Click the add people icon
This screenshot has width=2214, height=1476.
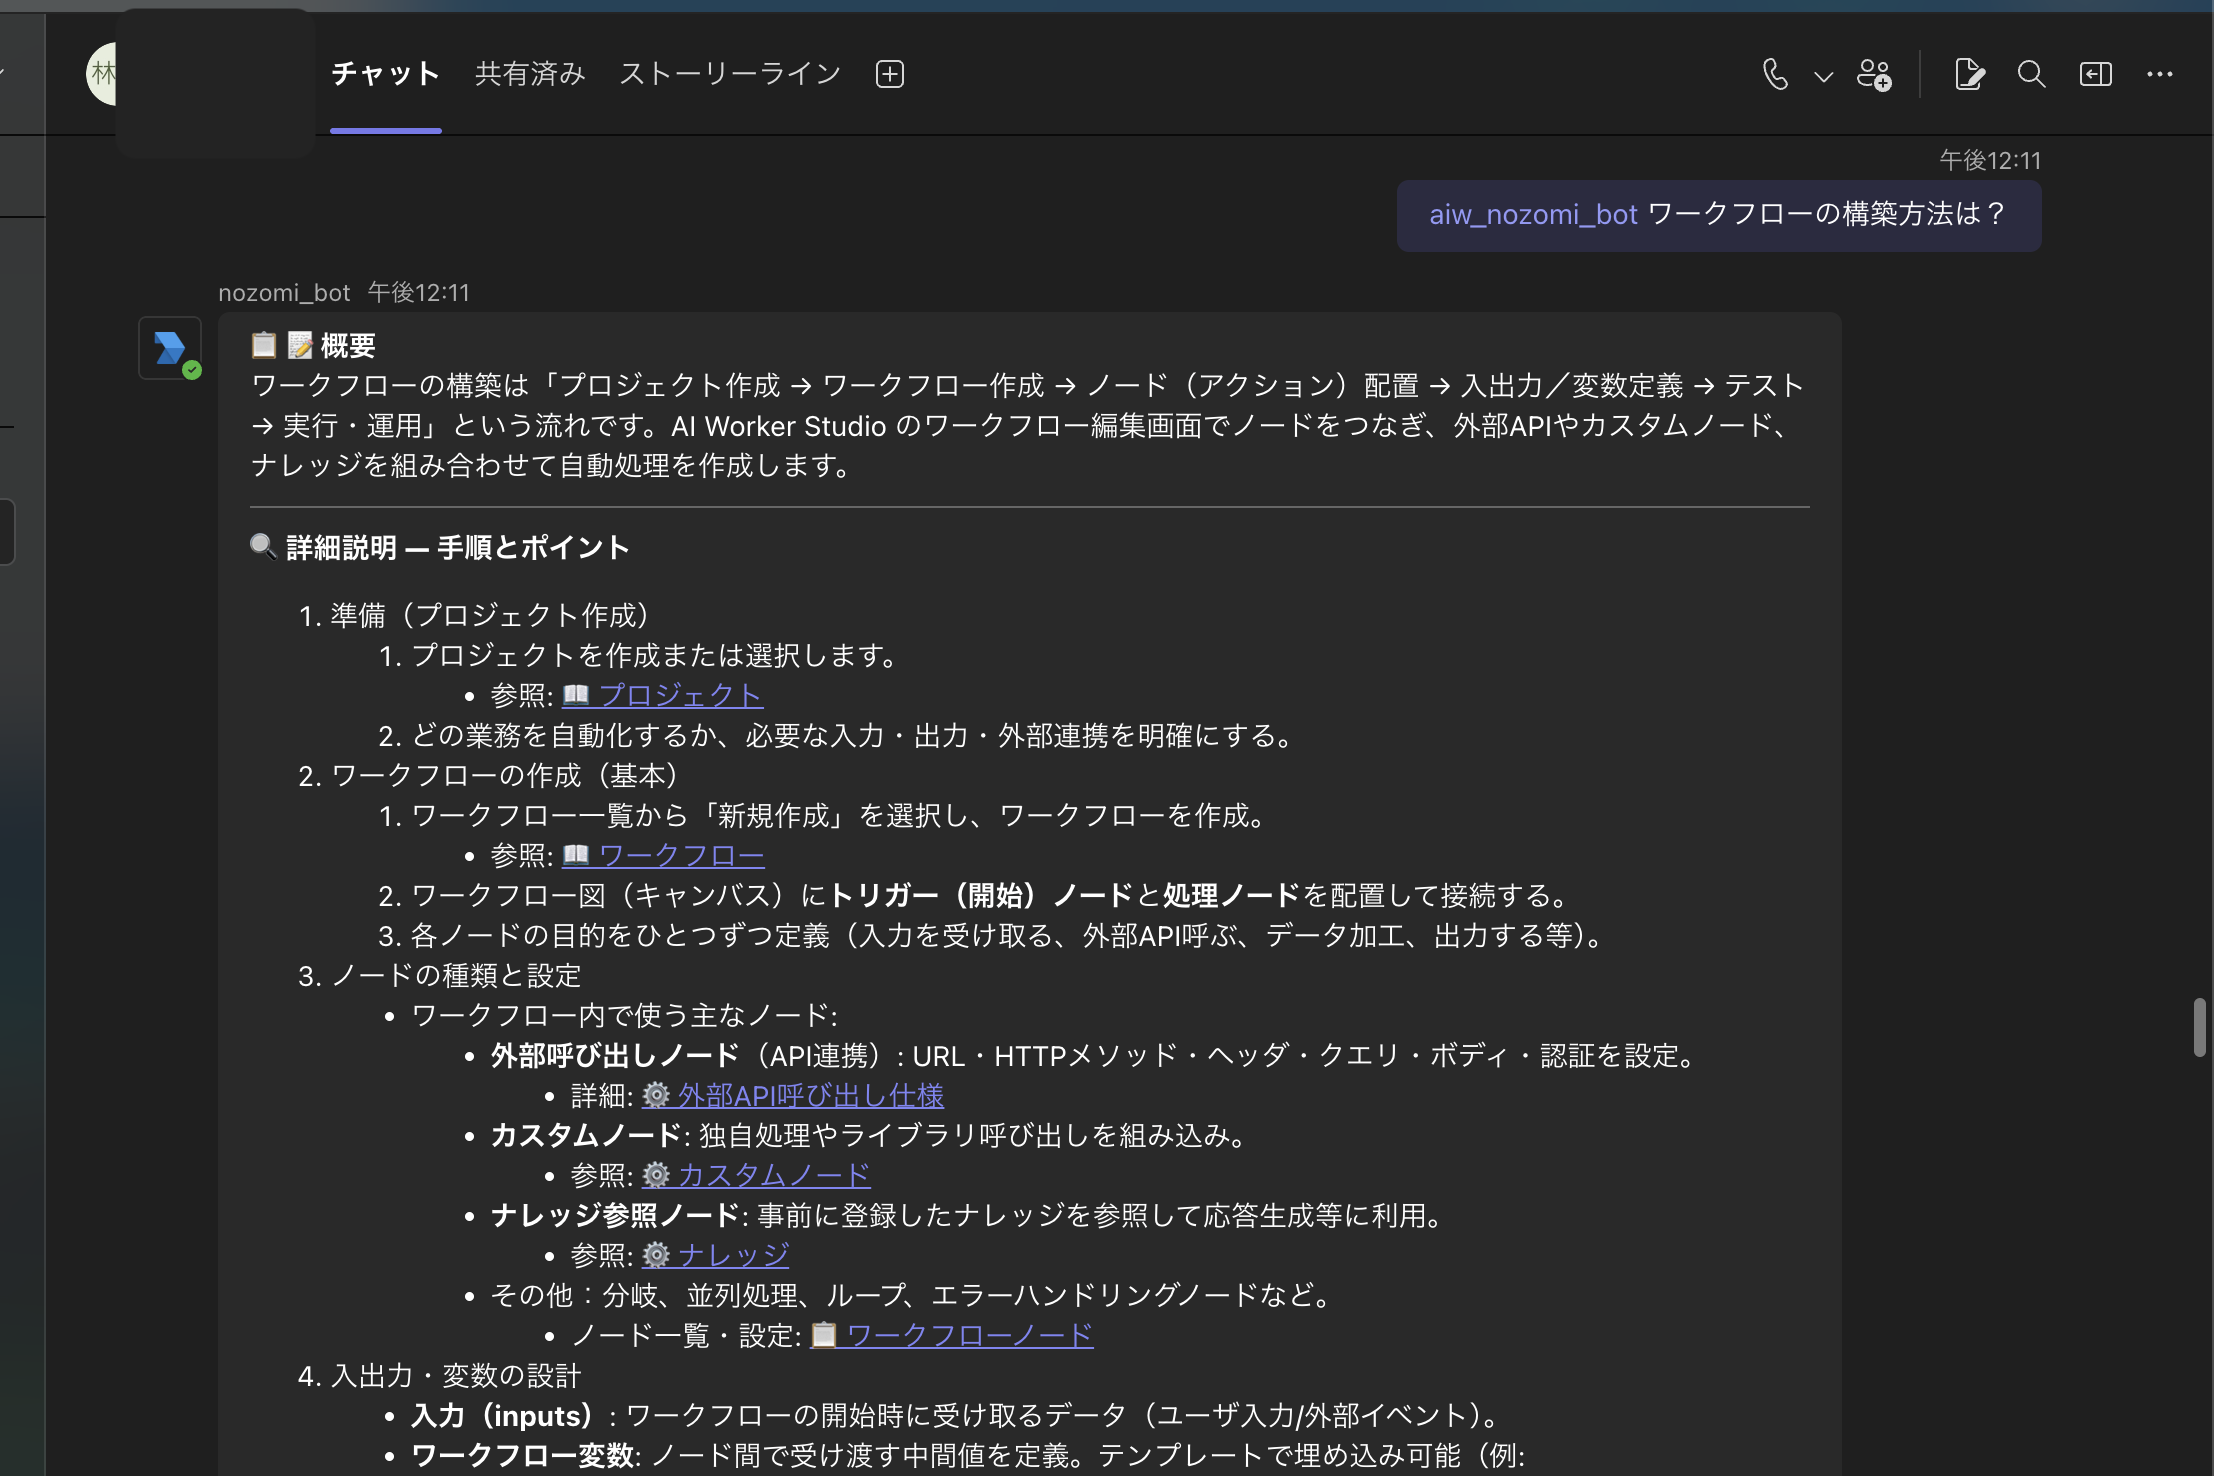pos(1874,74)
